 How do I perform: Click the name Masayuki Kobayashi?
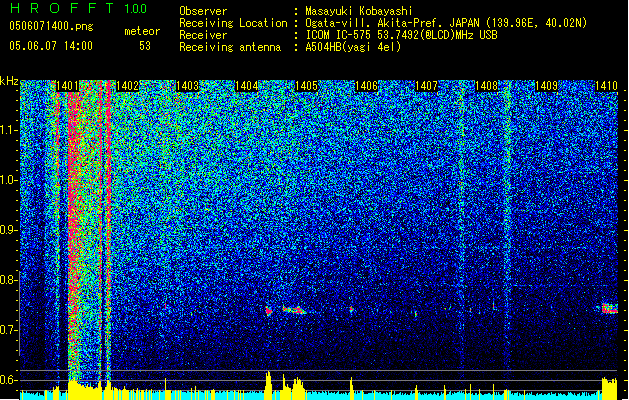click(359, 11)
